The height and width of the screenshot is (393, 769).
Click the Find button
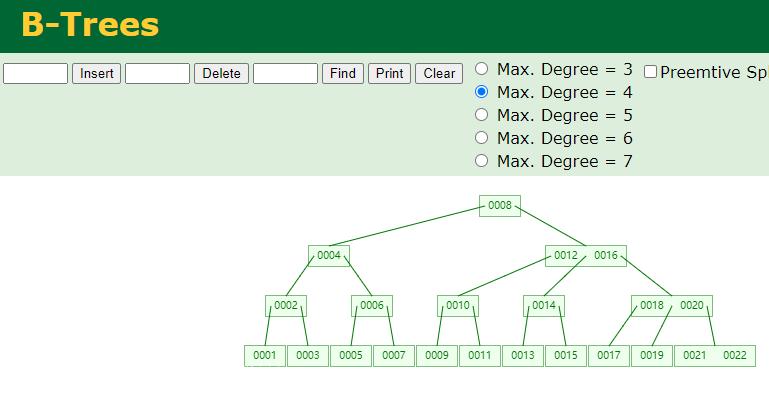tap(343, 74)
